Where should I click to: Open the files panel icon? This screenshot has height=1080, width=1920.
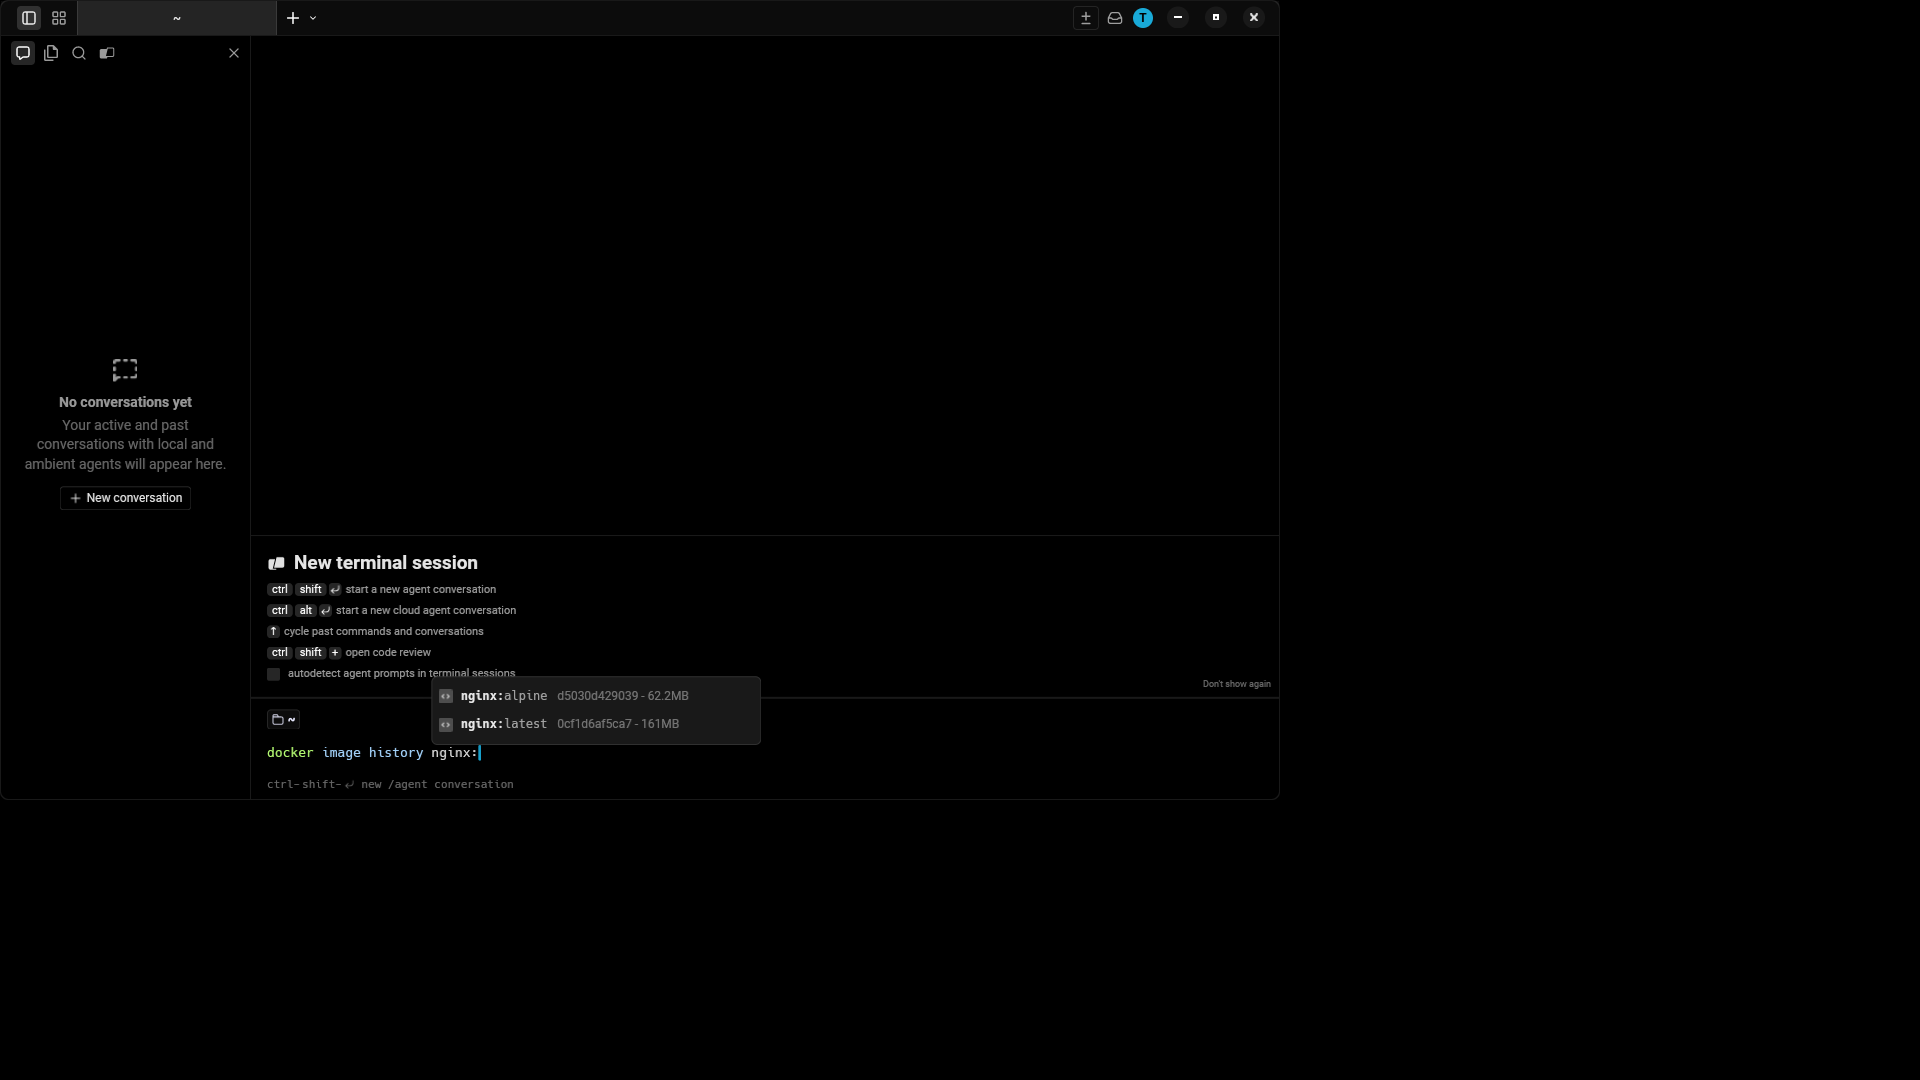tap(51, 53)
